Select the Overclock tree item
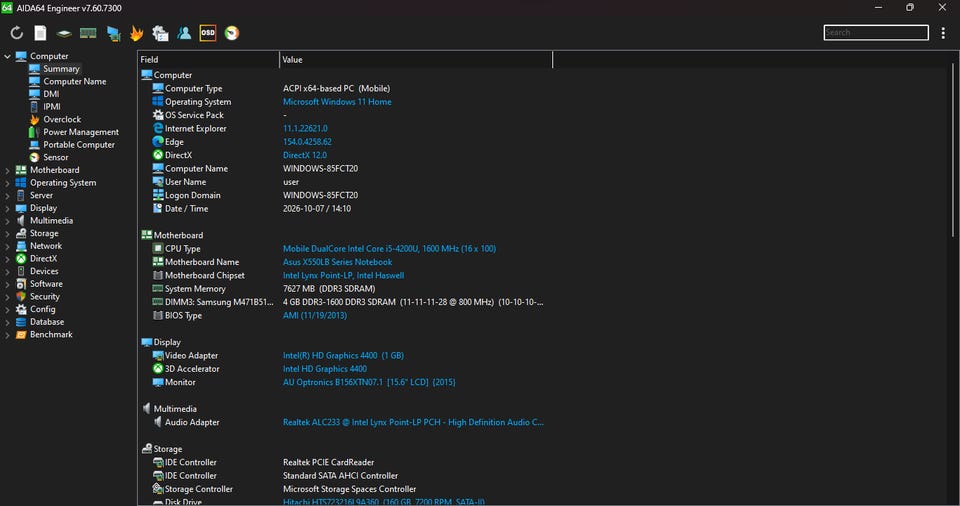 click(x=62, y=119)
